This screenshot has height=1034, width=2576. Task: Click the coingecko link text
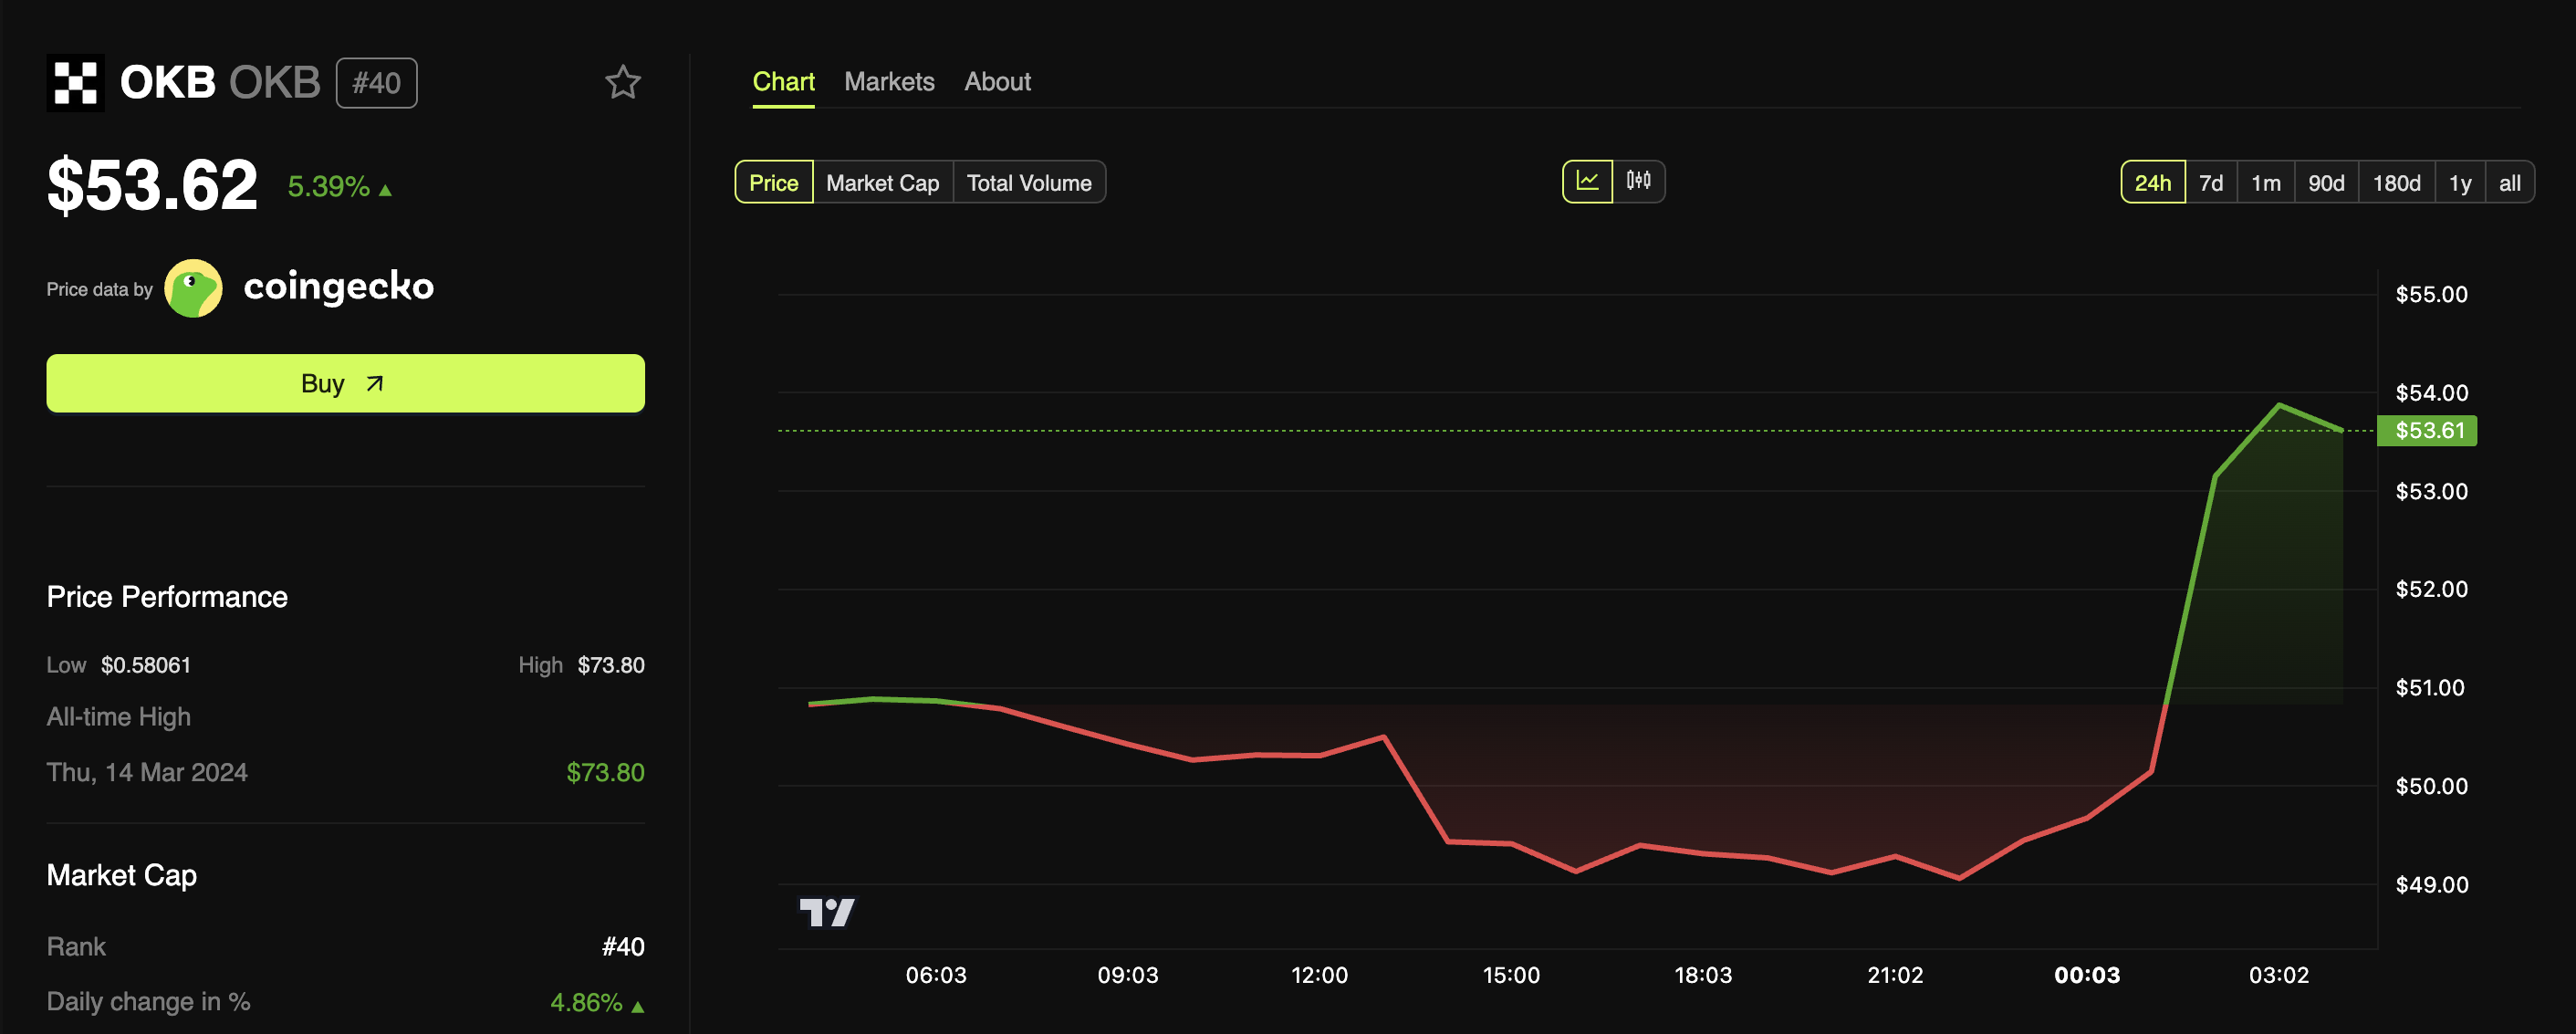[338, 287]
